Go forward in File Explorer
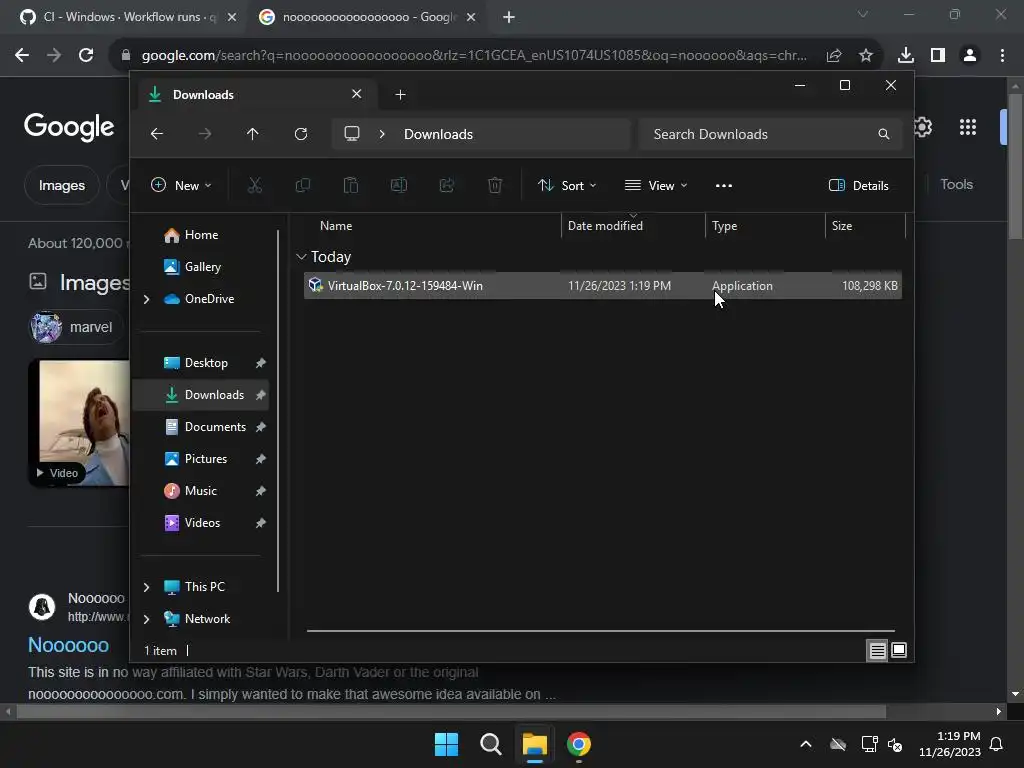The width and height of the screenshot is (1024, 768). click(205, 134)
